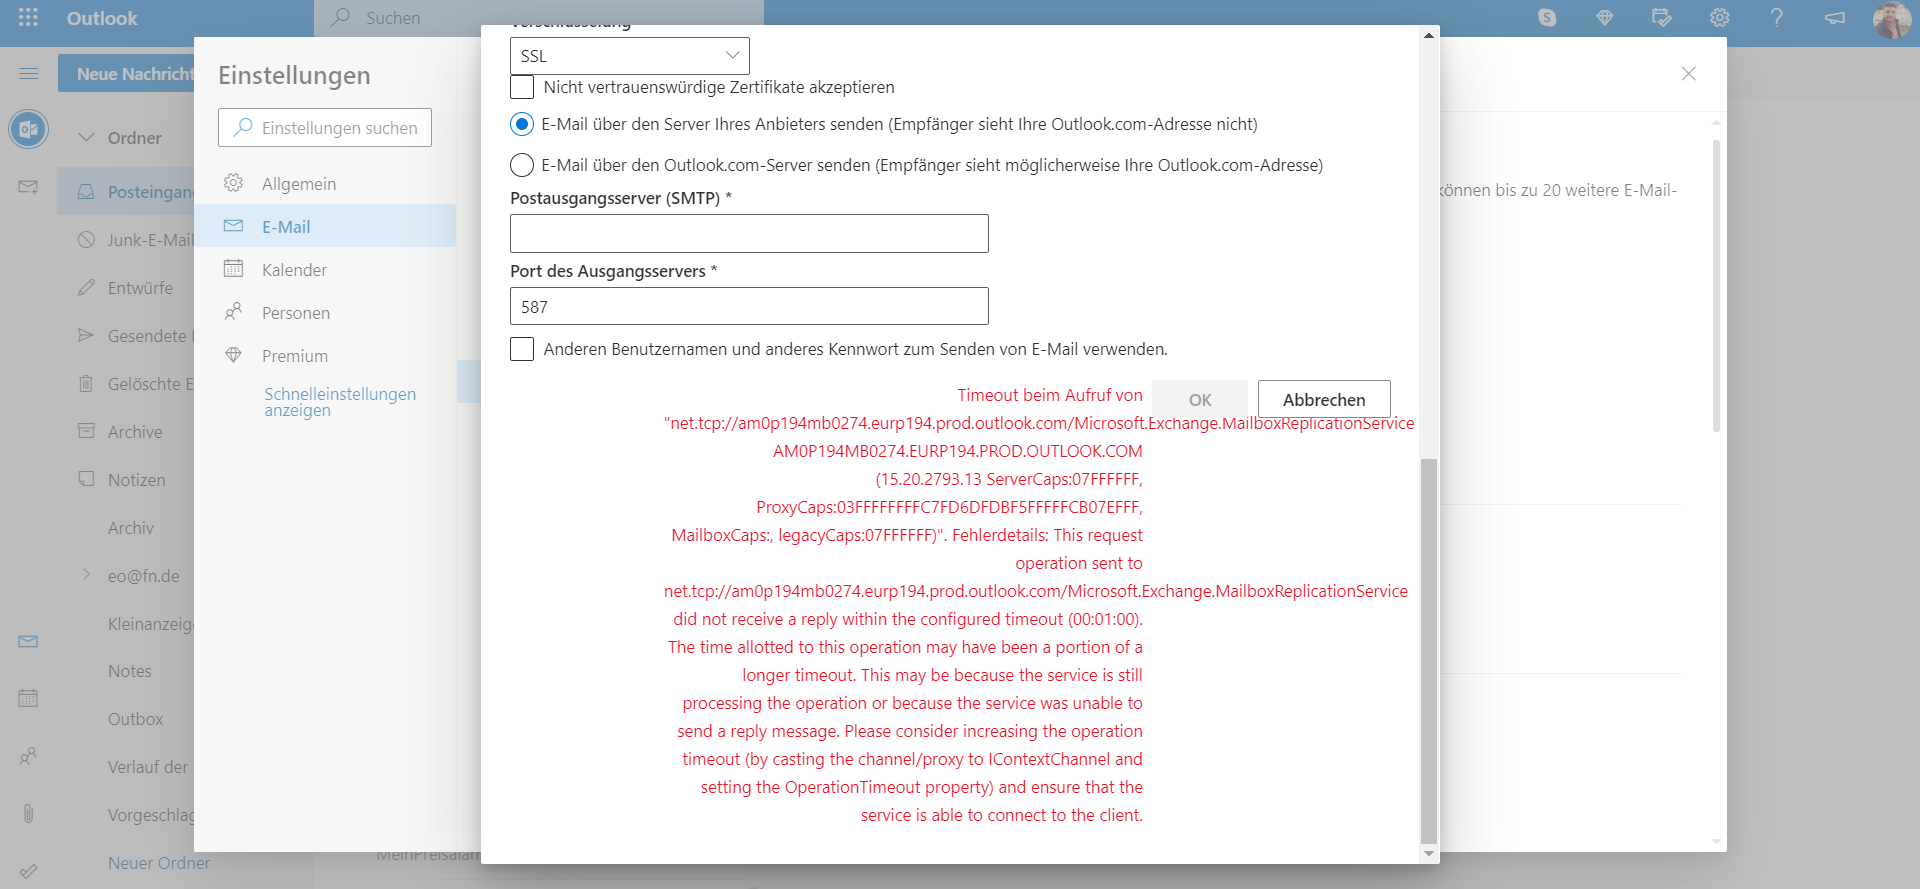The width and height of the screenshot is (1920, 889).
Task: Open the Notes folder
Action: 127,671
